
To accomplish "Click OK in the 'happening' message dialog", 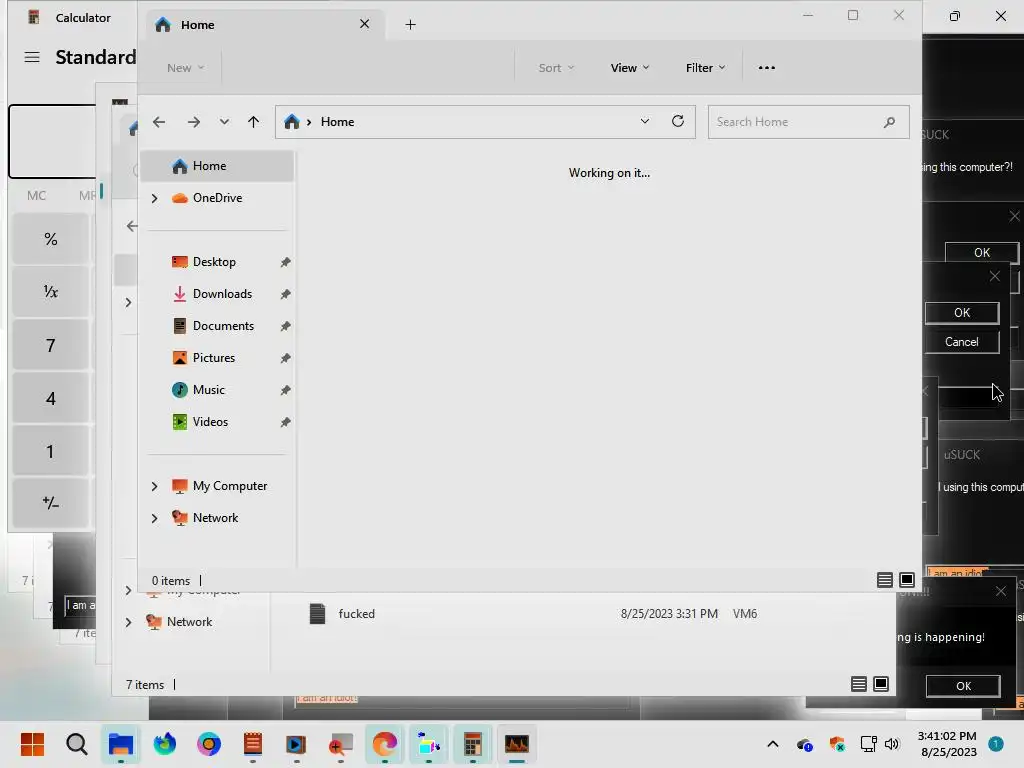I will [963, 686].
